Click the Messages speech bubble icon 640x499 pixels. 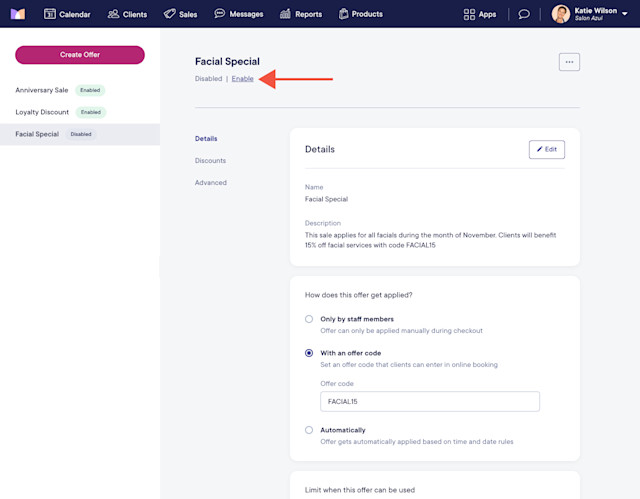pos(220,13)
